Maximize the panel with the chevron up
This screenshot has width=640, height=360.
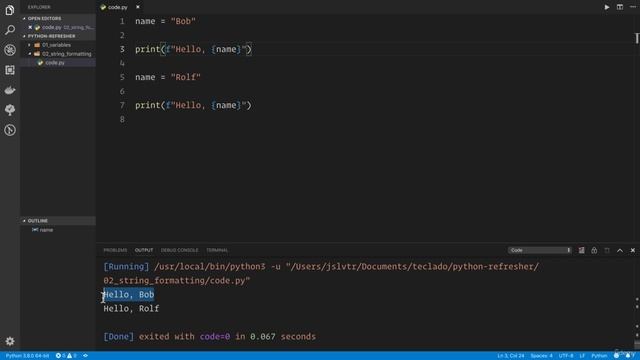click(x=620, y=250)
